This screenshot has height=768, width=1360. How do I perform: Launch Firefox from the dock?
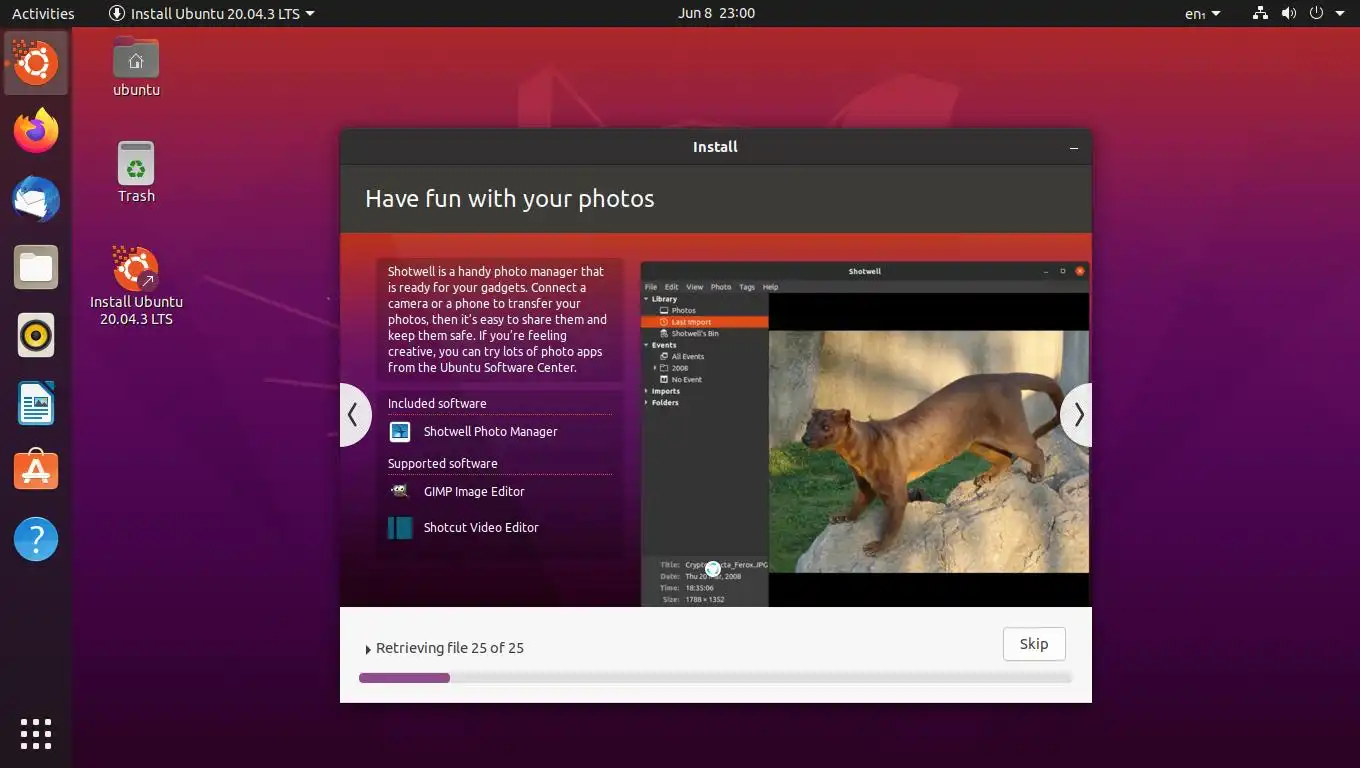(36, 131)
